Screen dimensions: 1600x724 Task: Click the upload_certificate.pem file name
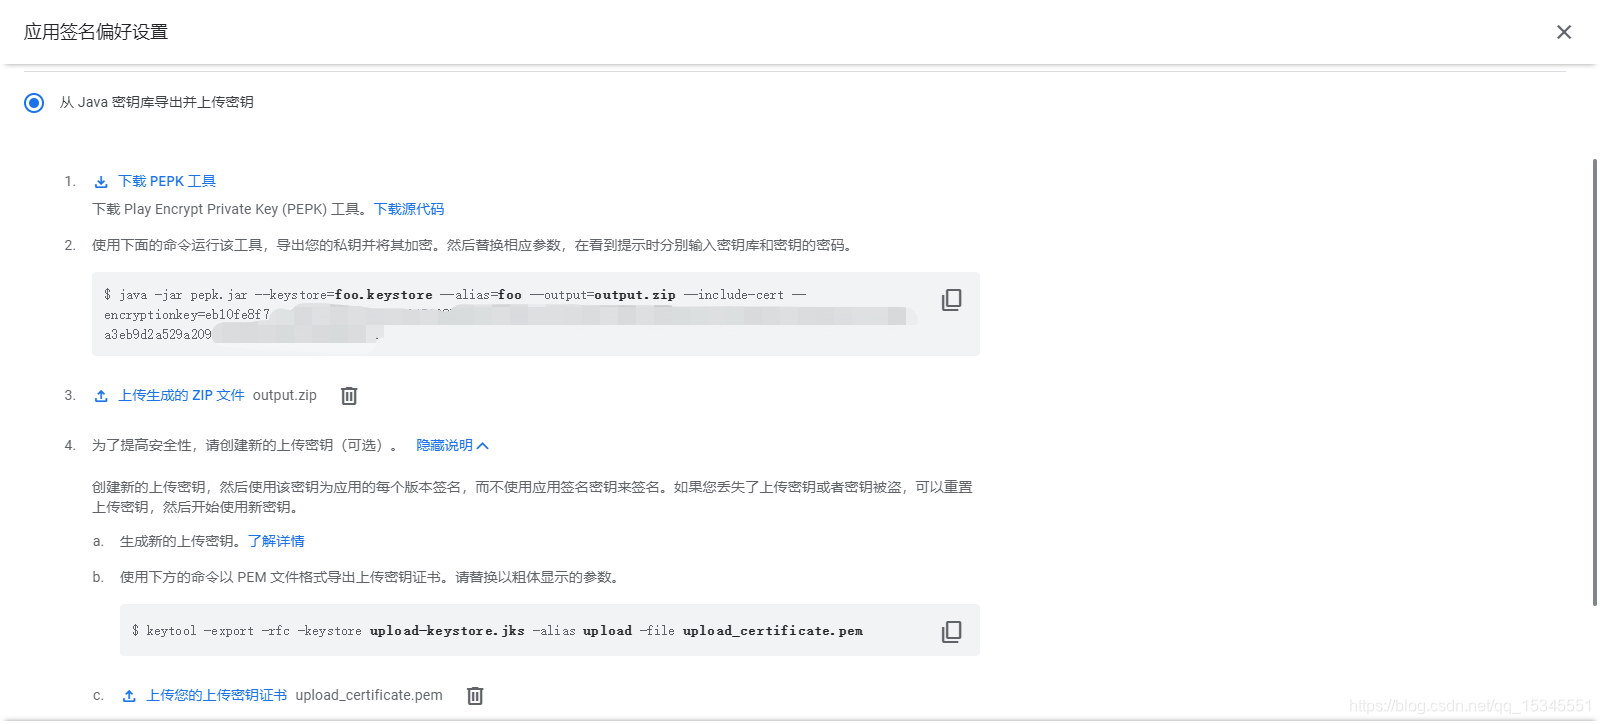tap(369, 695)
